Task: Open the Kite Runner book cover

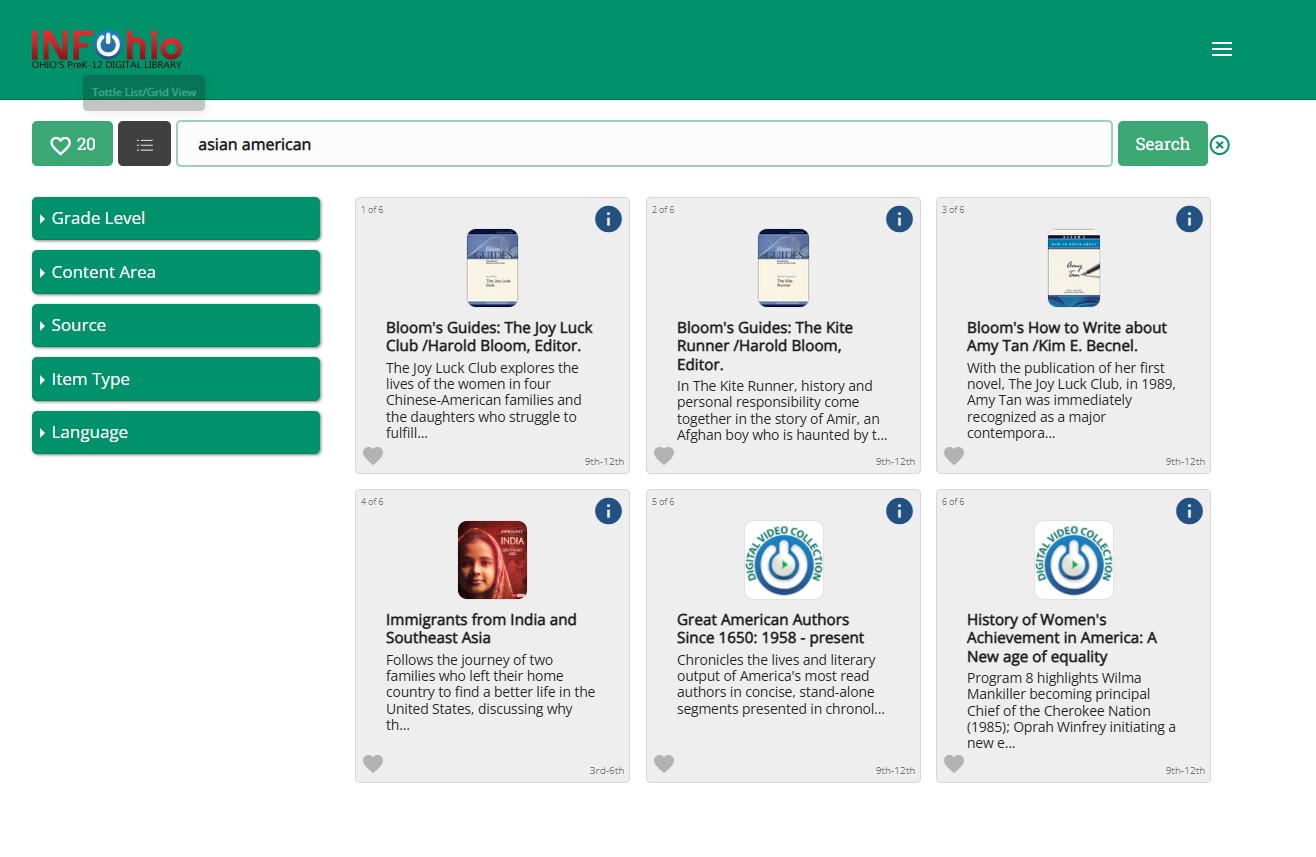Action: [783, 268]
